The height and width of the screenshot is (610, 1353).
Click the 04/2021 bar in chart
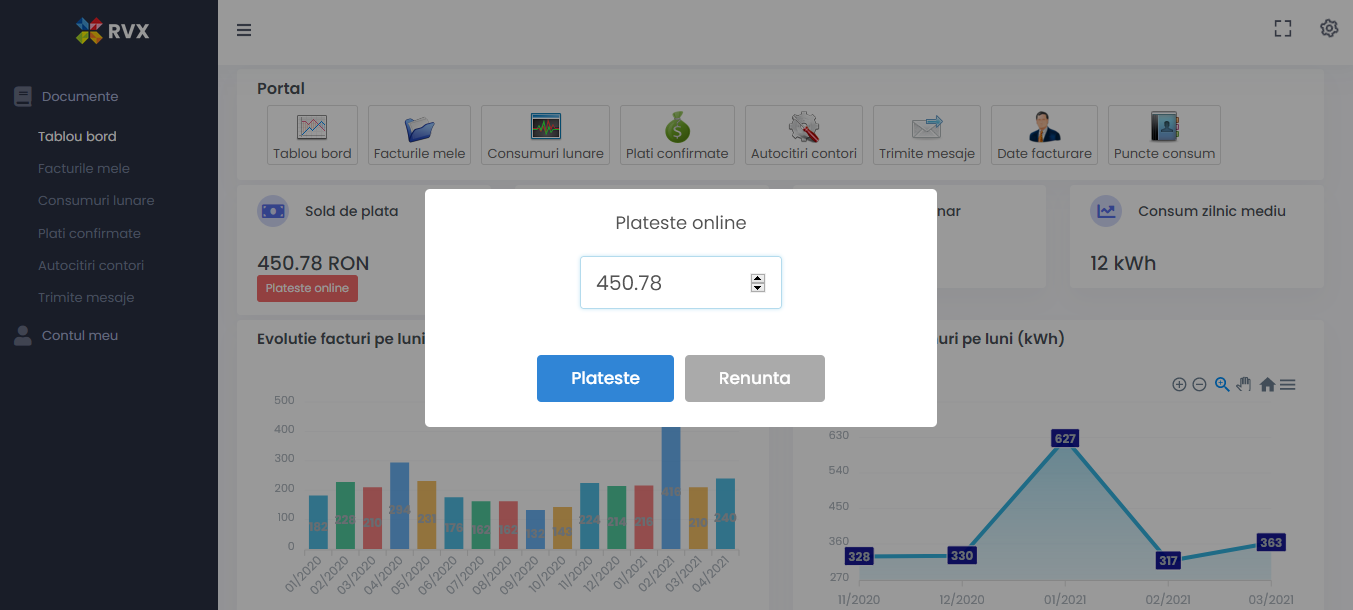coord(725,513)
